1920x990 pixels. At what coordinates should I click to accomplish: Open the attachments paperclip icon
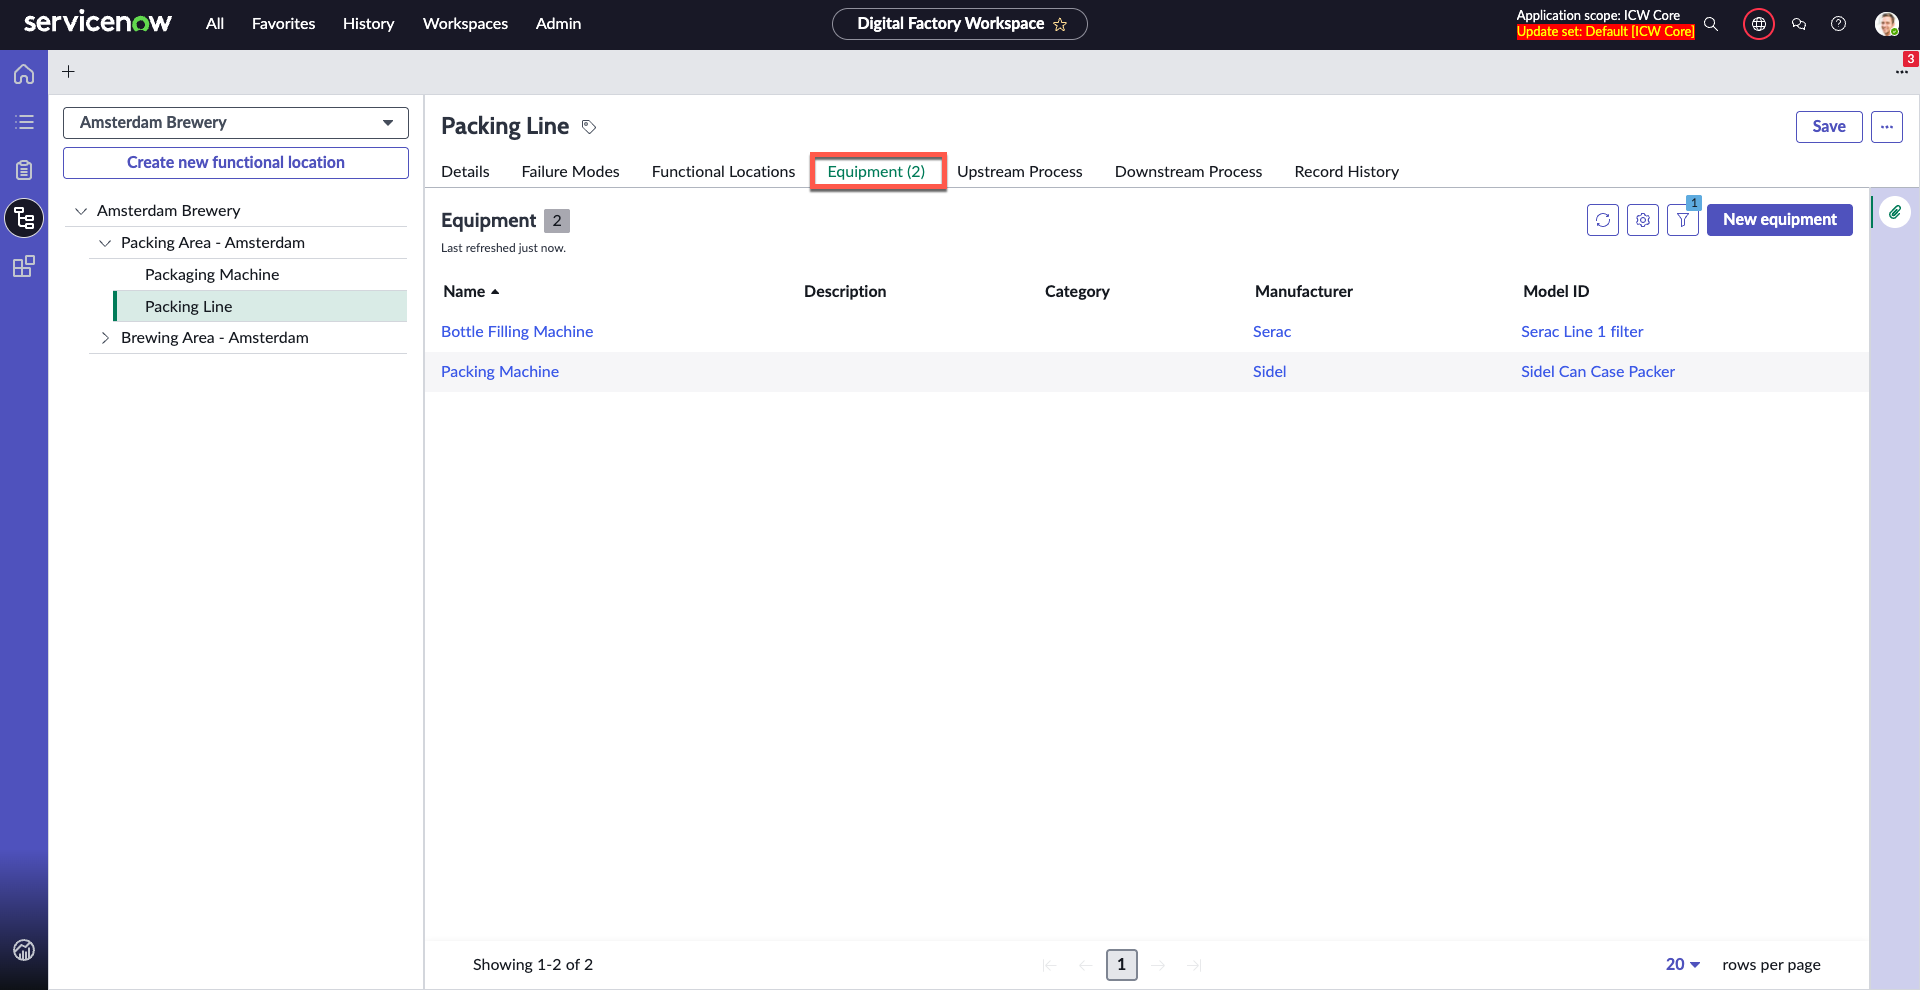click(1895, 212)
